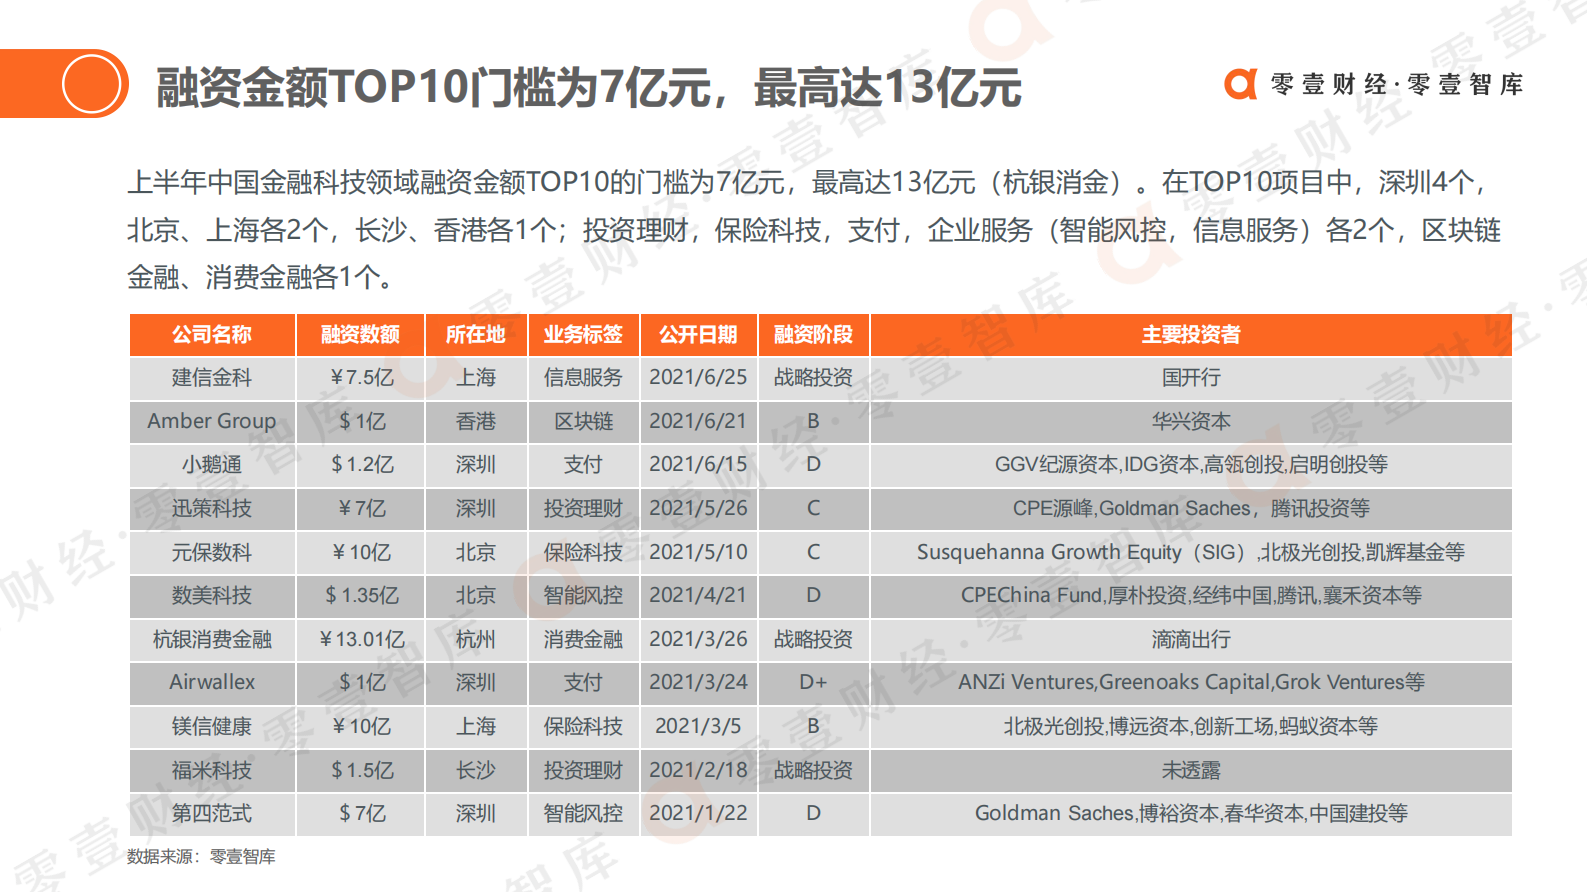This screenshot has height=892, width=1587.
Task: Select the 2021/3/5 date cell
Action: click(x=698, y=726)
